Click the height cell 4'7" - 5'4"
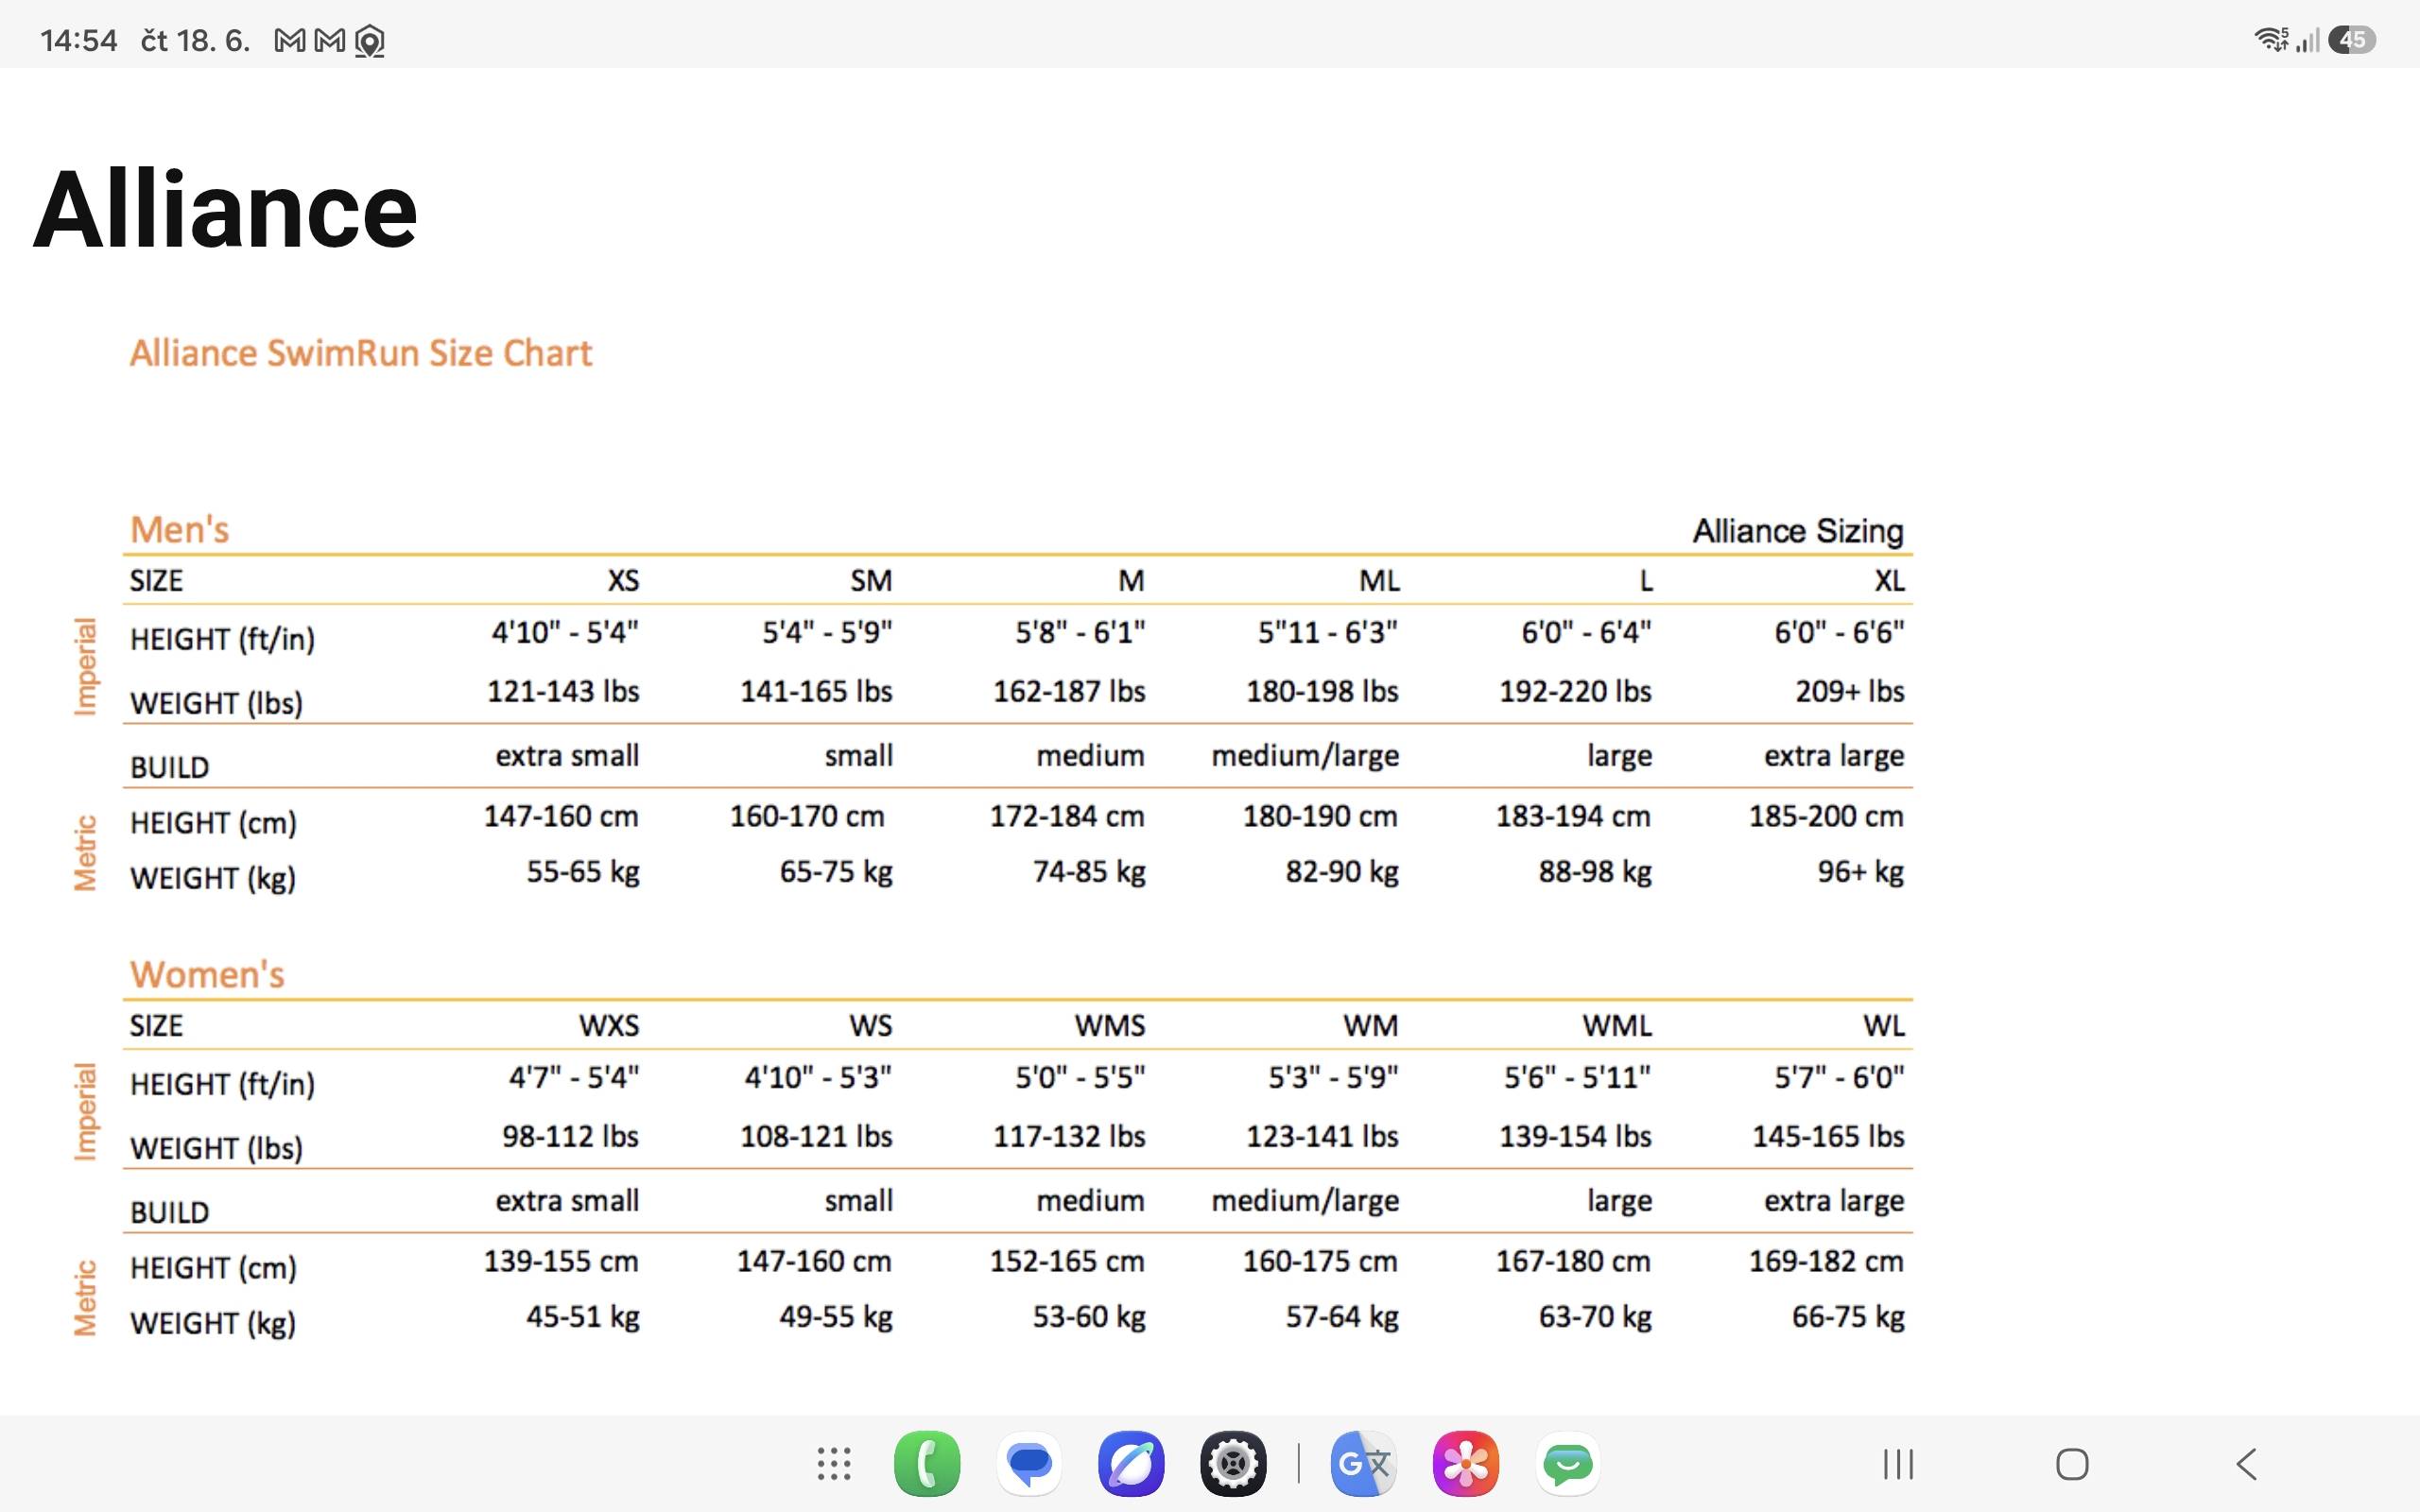 tap(574, 1077)
